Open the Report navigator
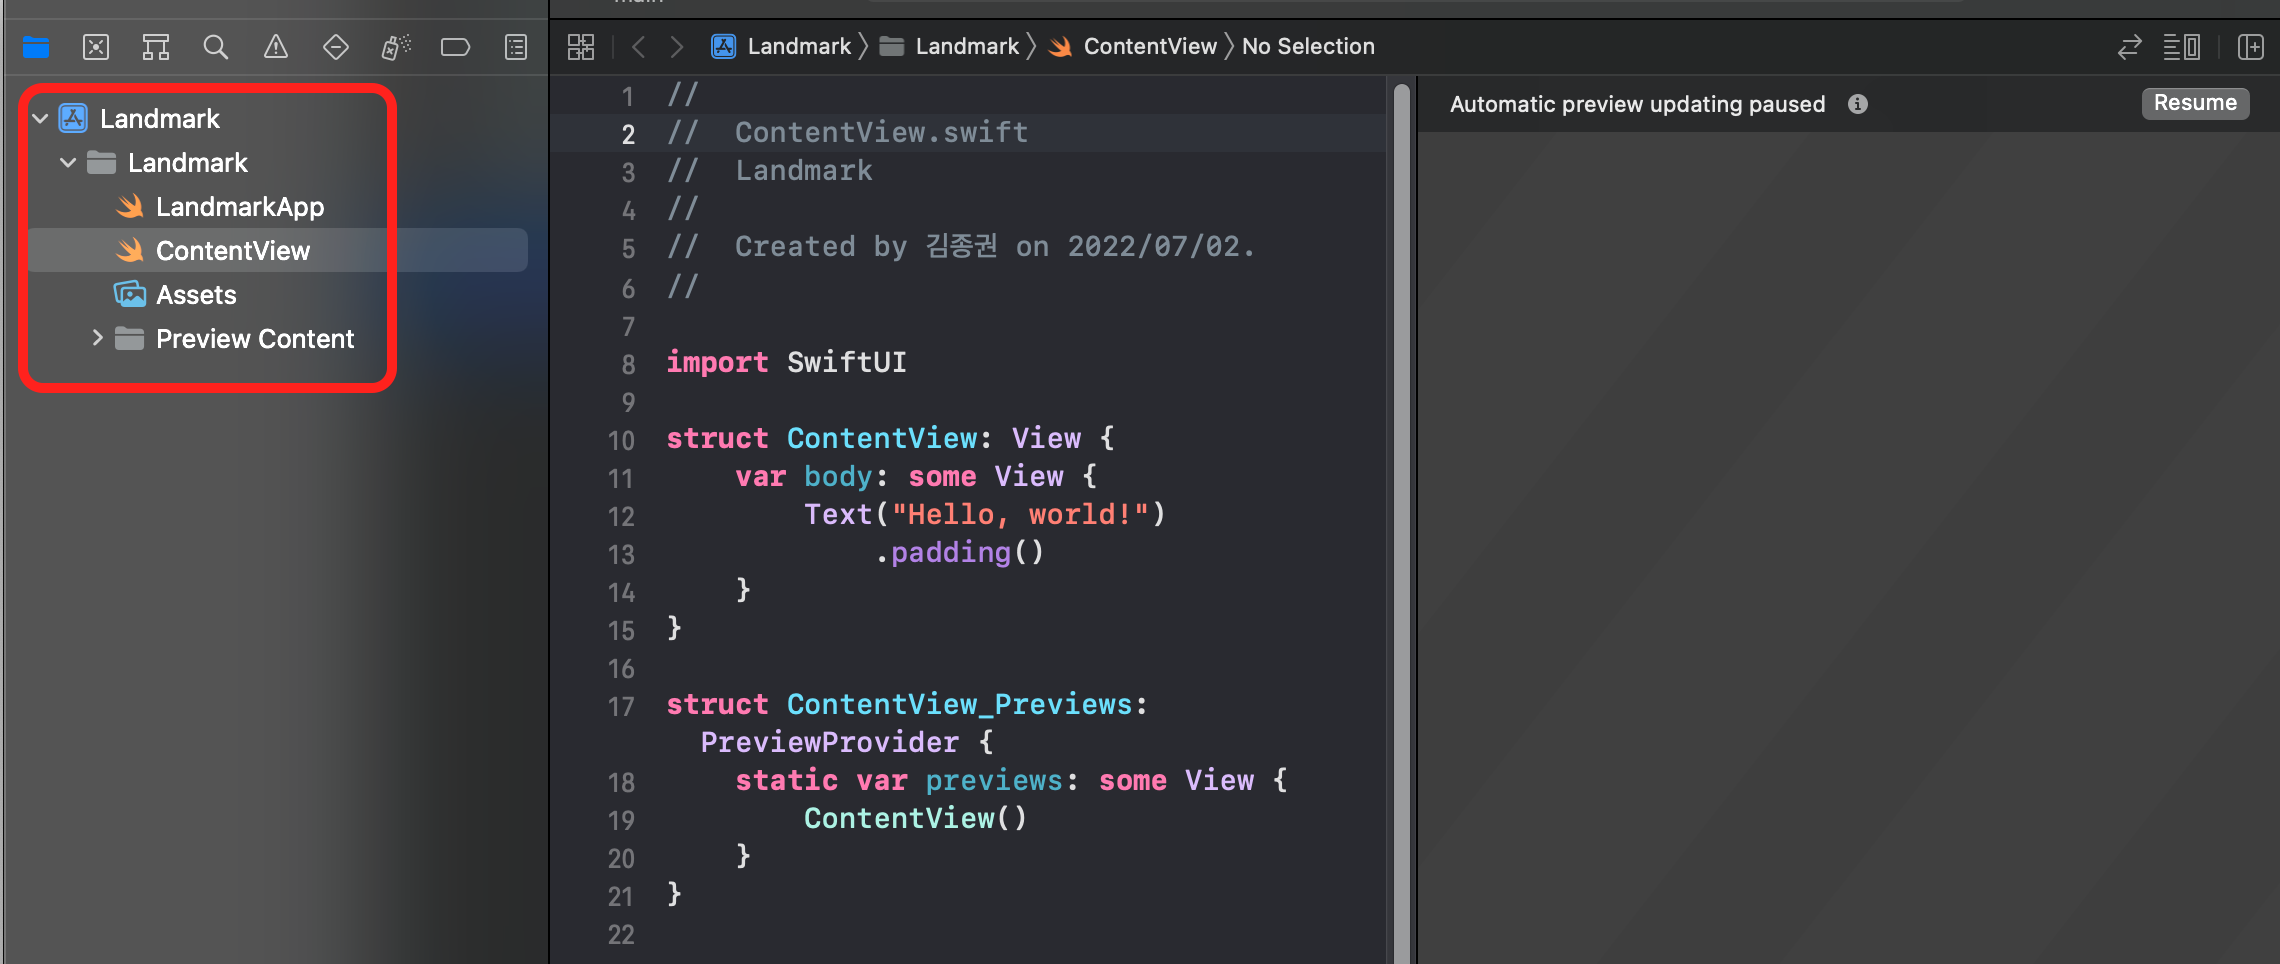The width and height of the screenshot is (2280, 964). click(x=516, y=47)
